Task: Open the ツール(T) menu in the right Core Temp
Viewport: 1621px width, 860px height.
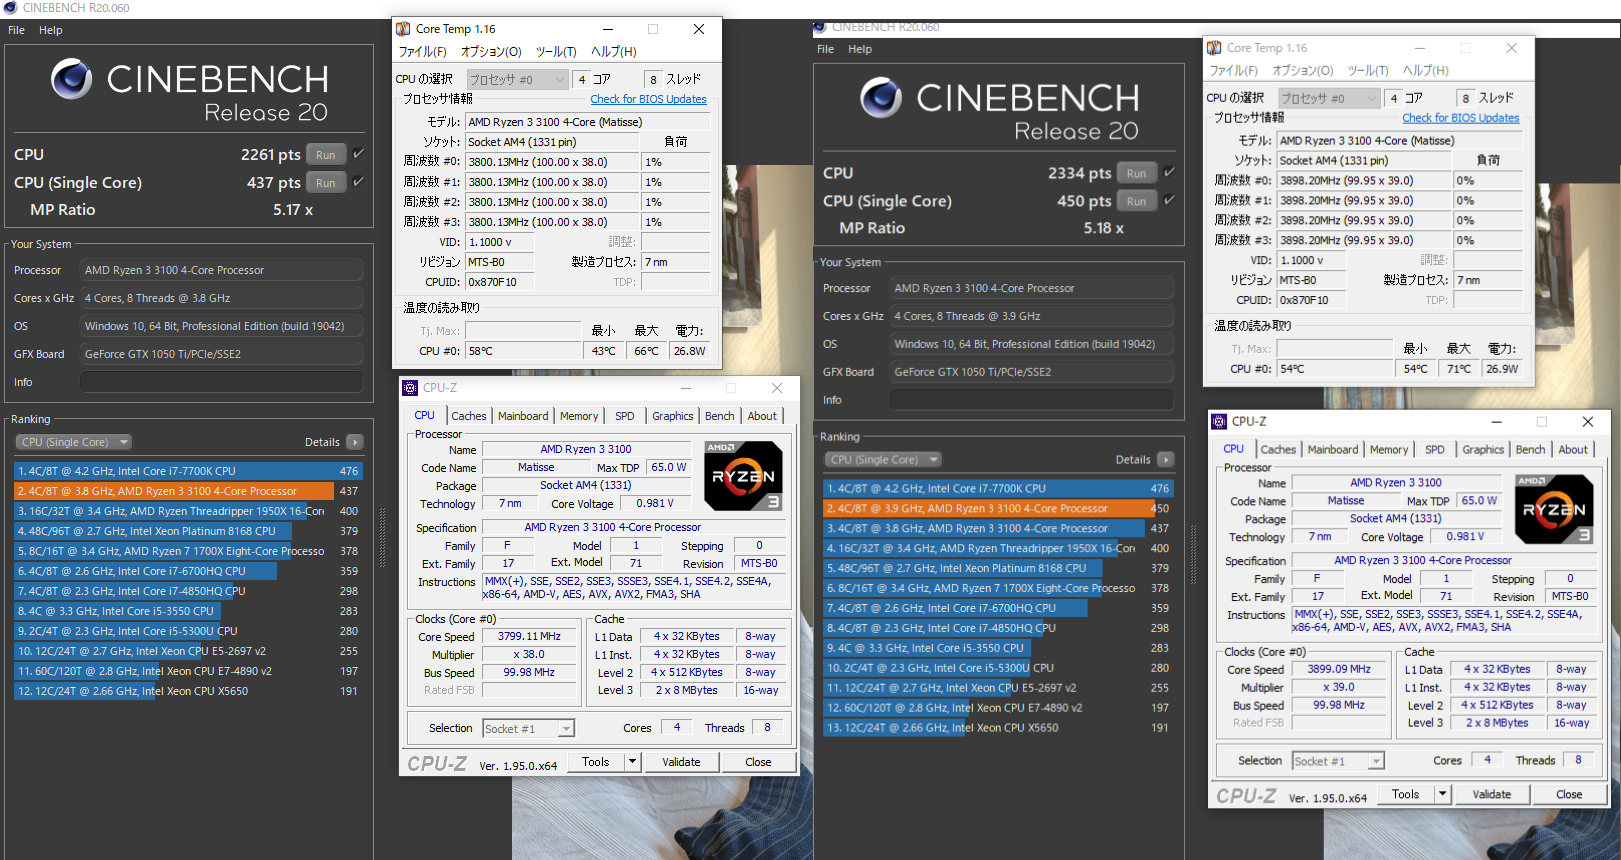Action: tap(1367, 71)
